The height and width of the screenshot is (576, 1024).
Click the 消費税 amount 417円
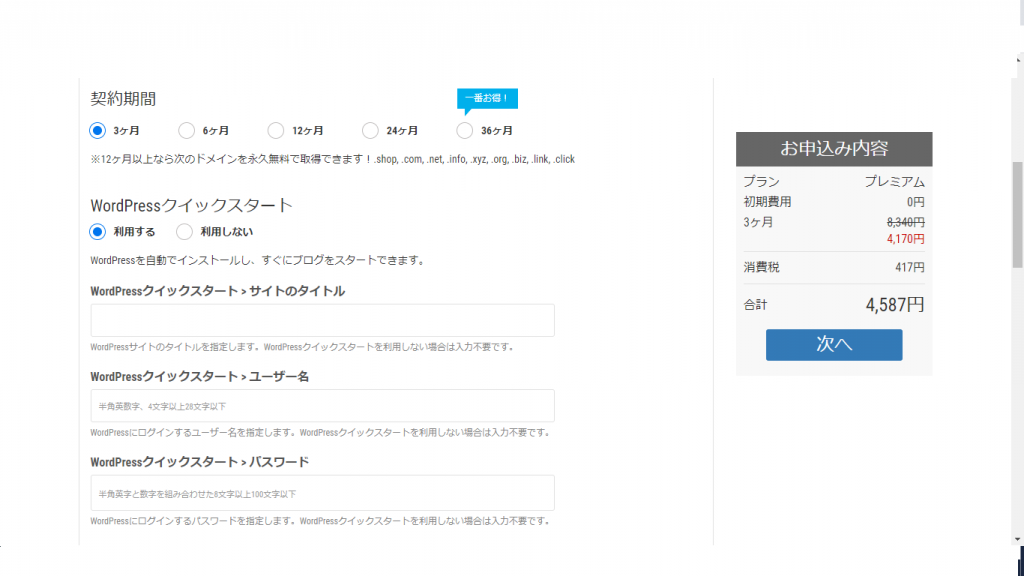coord(910,267)
